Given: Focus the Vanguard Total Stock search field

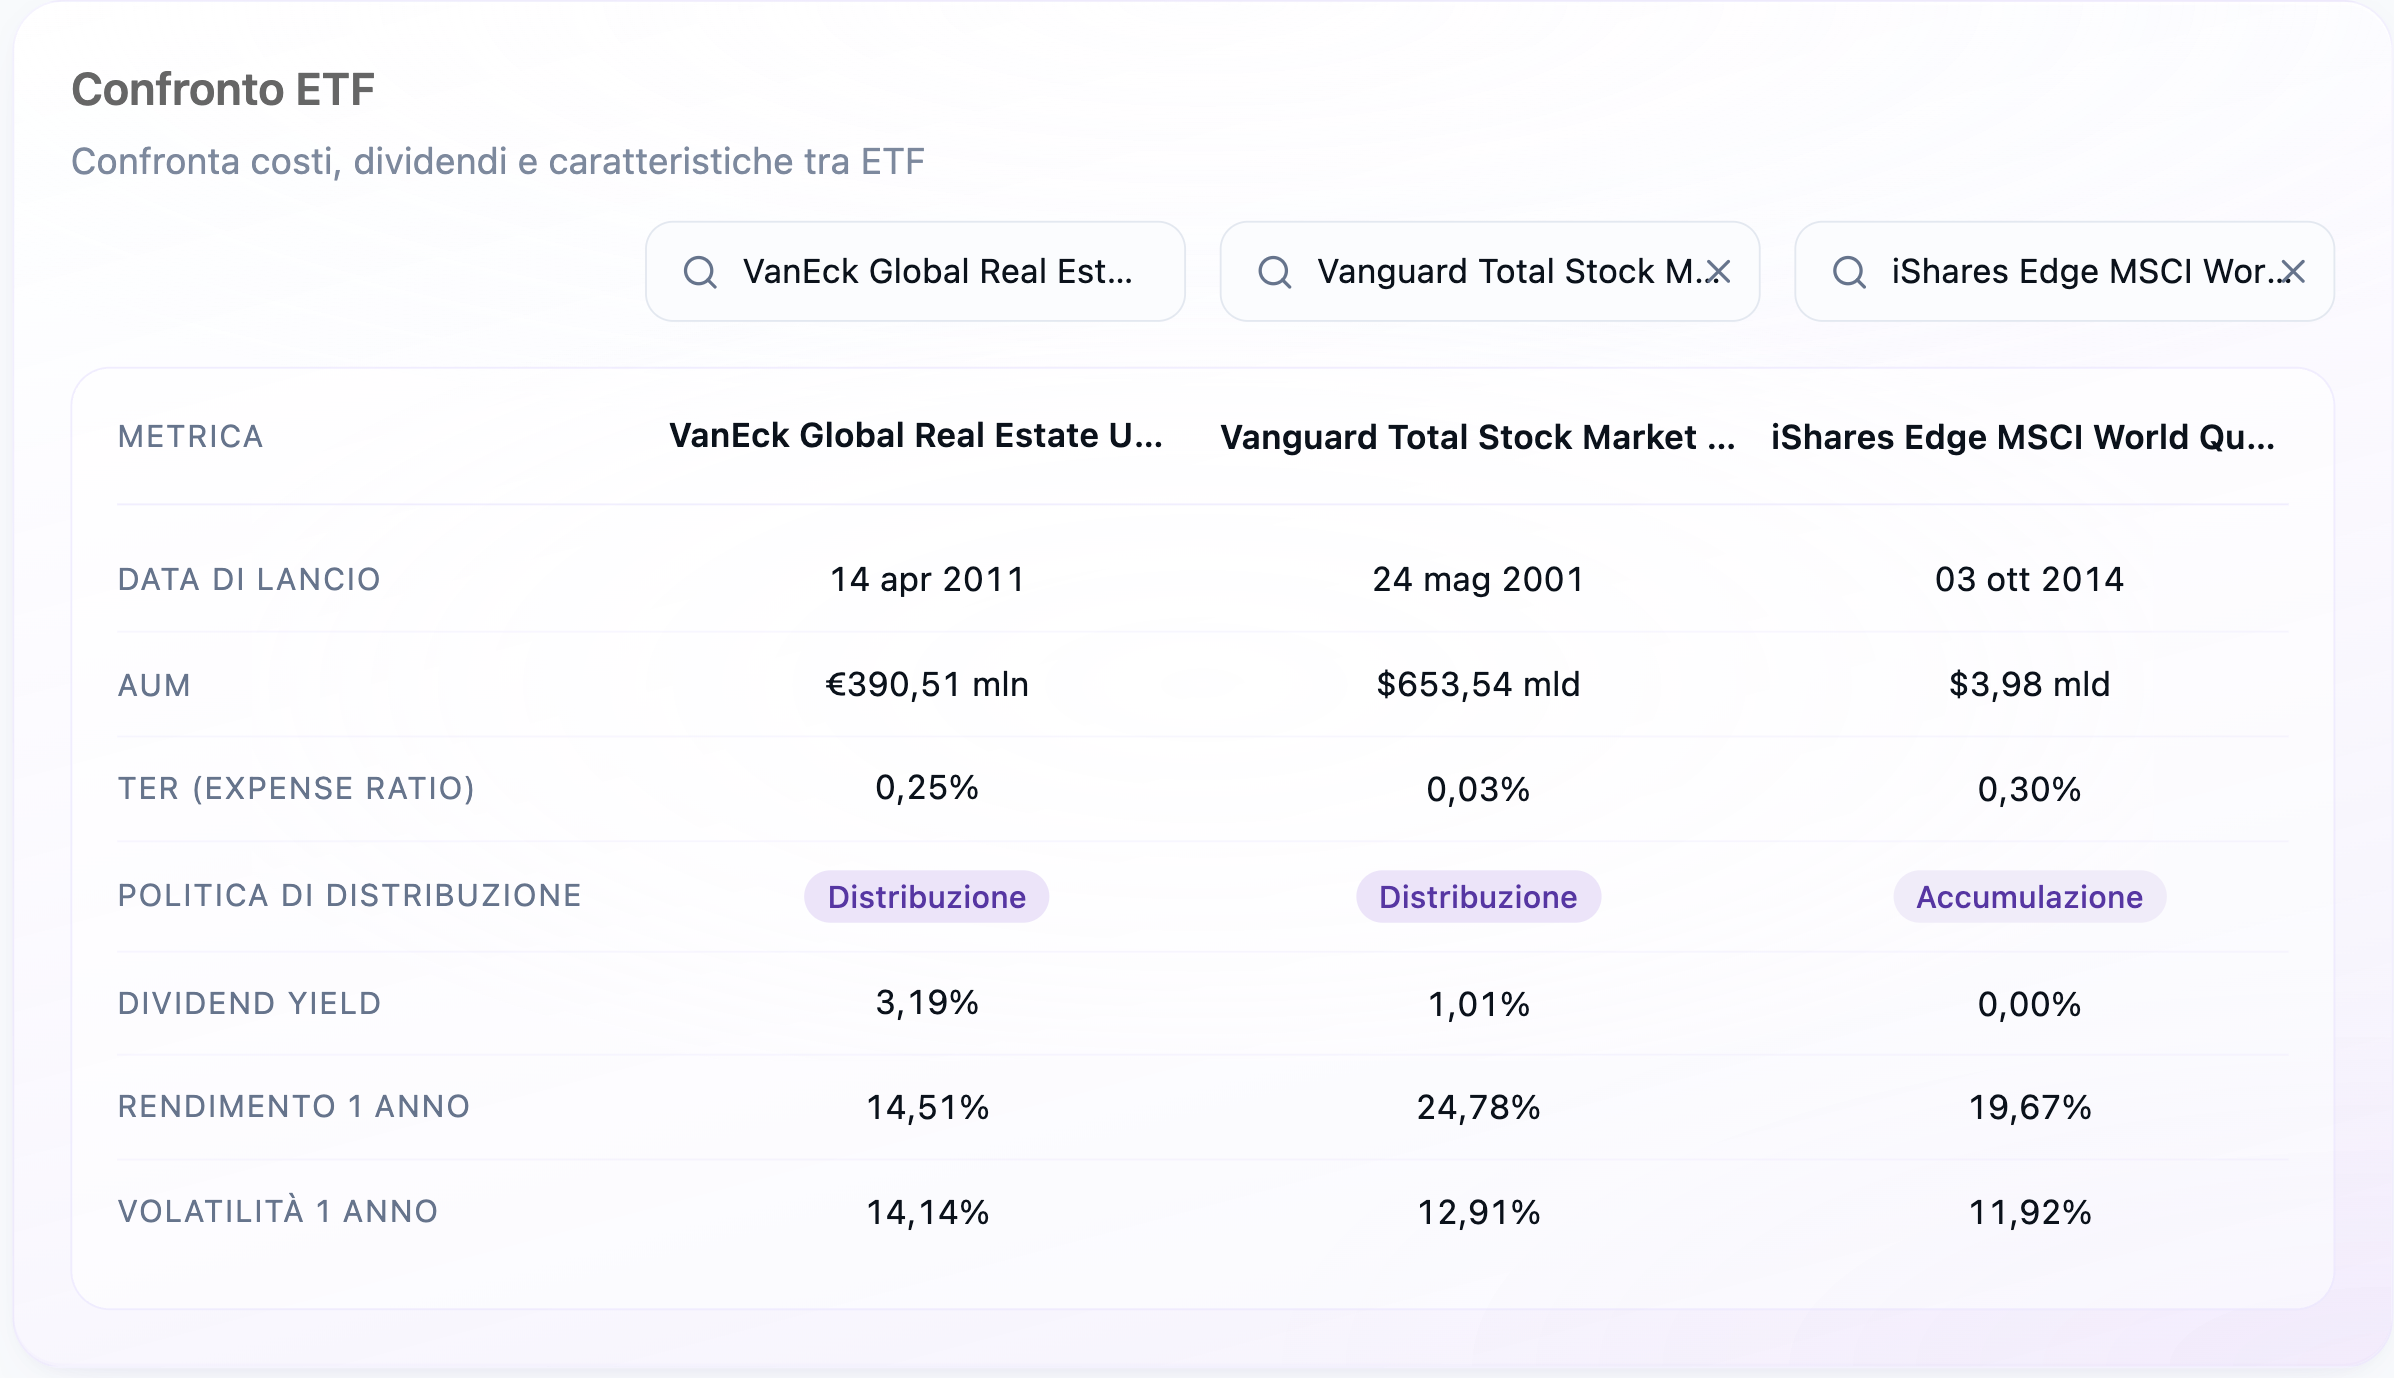Looking at the screenshot, I should click(1489, 271).
